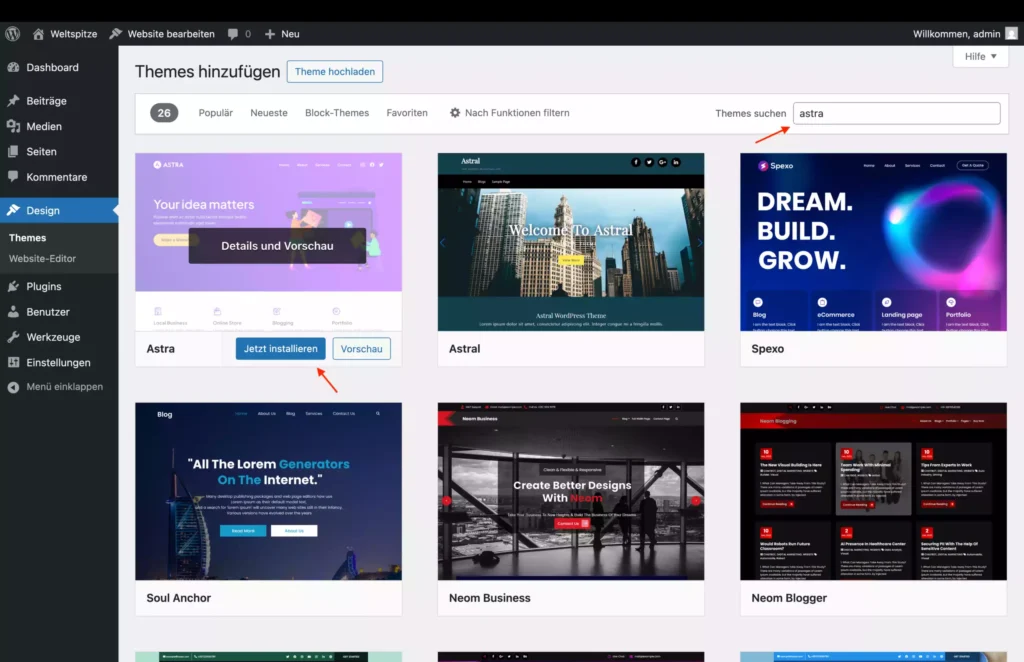Click the comments bubble icon in admin bar

[x=232, y=34]
